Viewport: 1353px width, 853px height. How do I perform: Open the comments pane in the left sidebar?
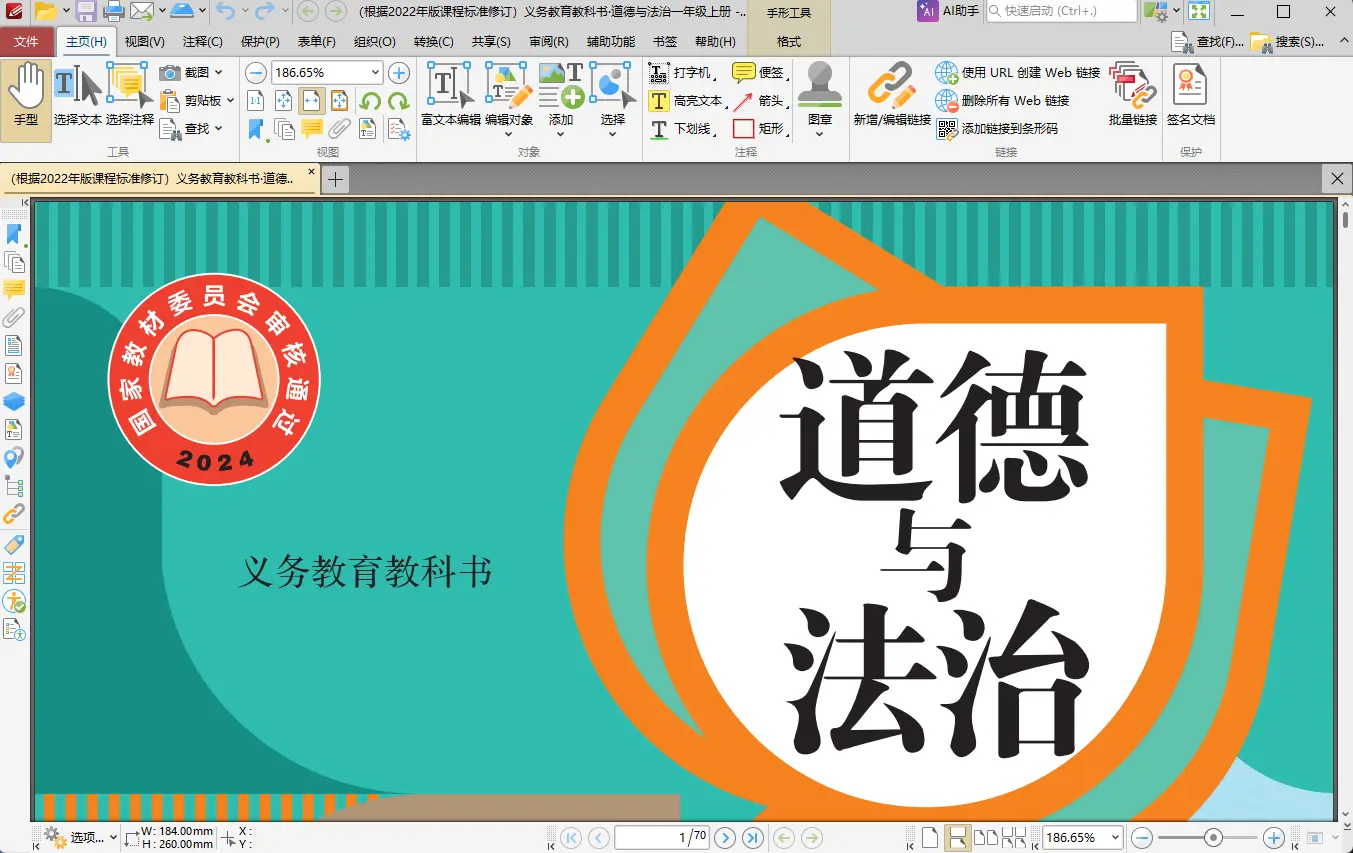pyautogui.click(x=14, y=291)
